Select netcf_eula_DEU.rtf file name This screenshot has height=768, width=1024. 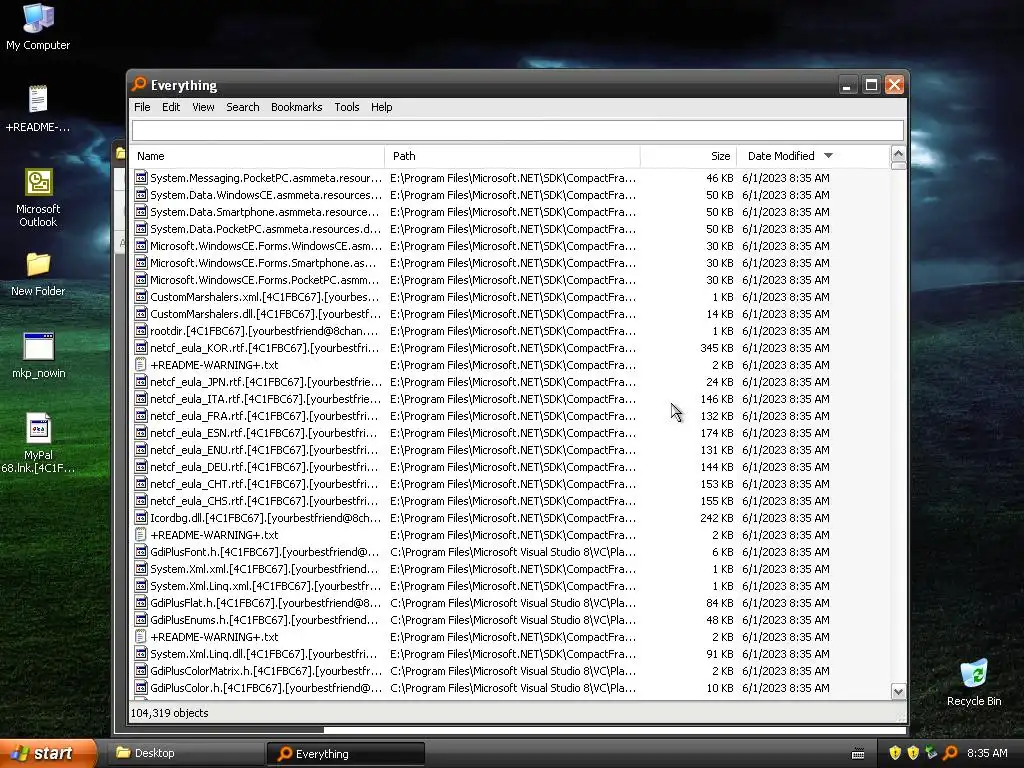pos(264,467)
